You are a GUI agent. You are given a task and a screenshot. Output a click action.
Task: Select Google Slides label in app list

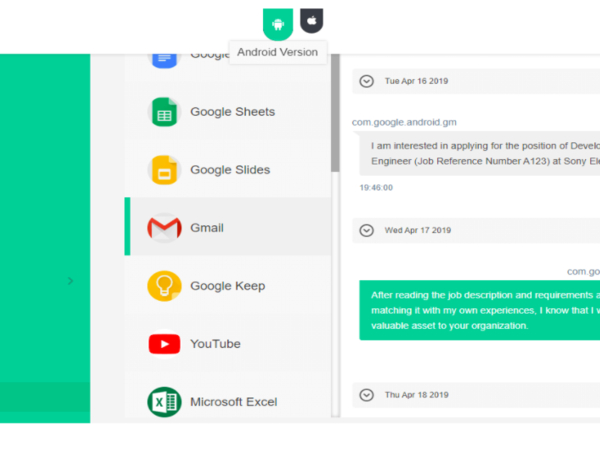230,170
